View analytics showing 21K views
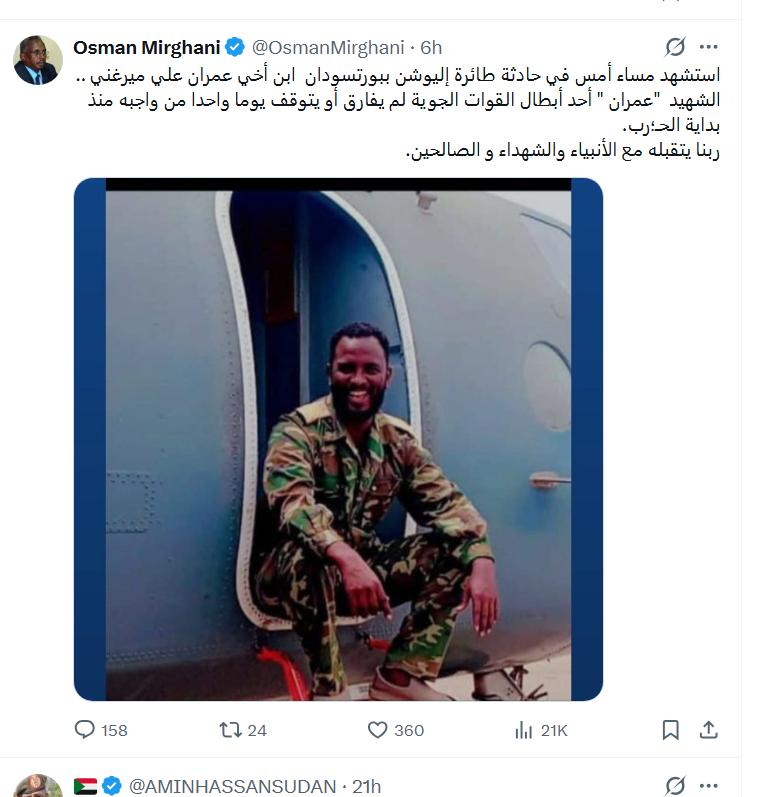The image size is (779, 797). coord(541,730)
